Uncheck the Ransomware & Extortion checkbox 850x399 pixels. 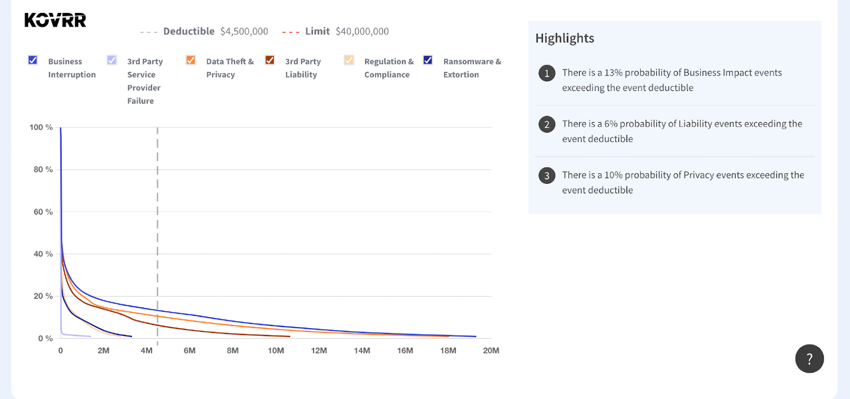[x=428, y=60]
